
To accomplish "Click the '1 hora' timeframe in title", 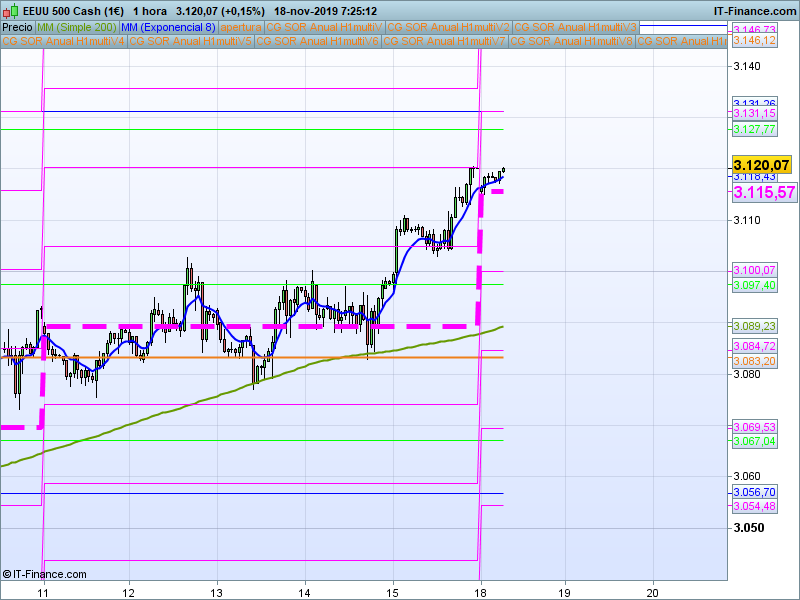I will 148,10.
